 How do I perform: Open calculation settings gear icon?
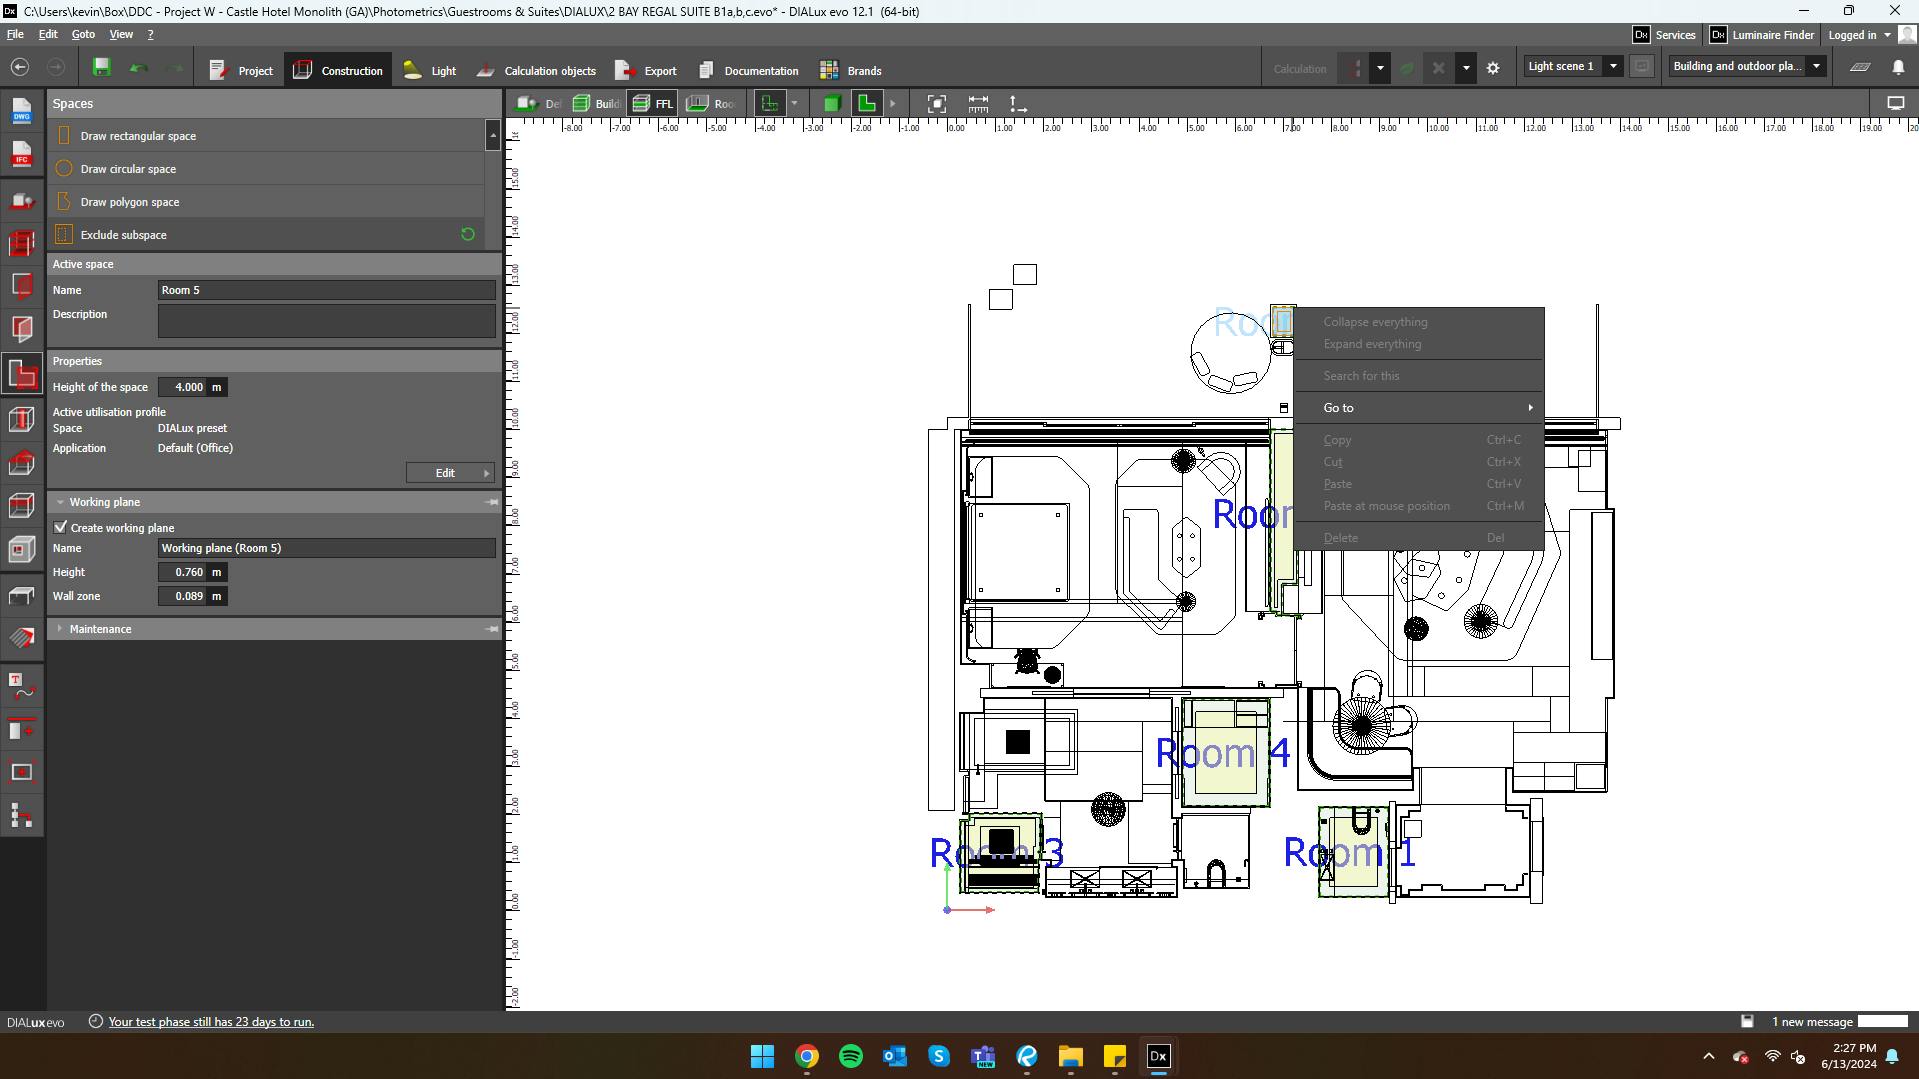point(1493,69)
